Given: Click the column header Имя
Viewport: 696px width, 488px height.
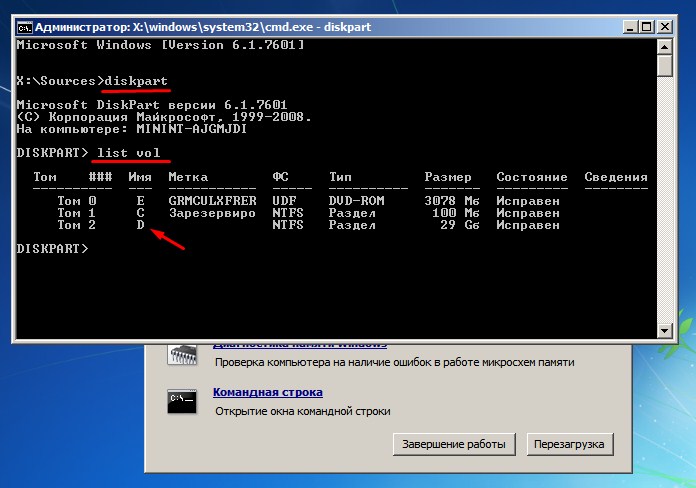Looking at the screenshot, I should coord(140,177).
